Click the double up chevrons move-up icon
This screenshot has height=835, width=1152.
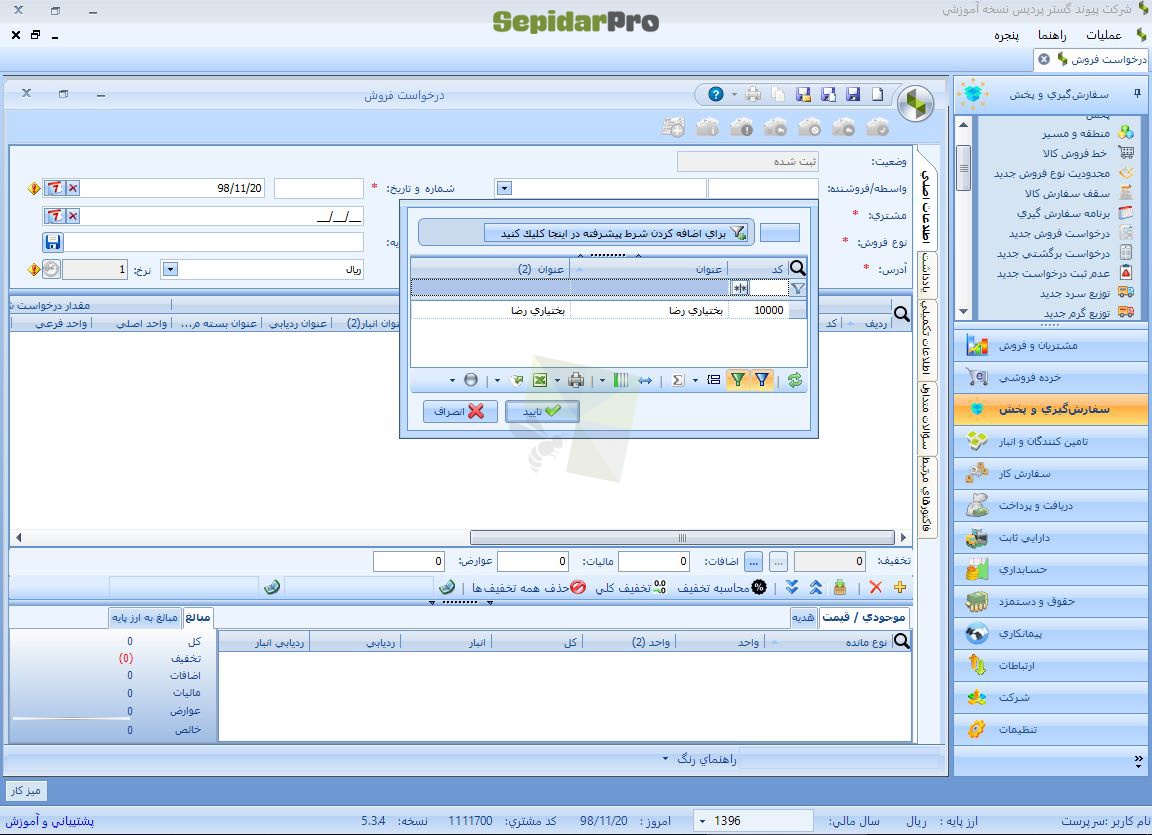pyautogui.click(x=816, y=588)
